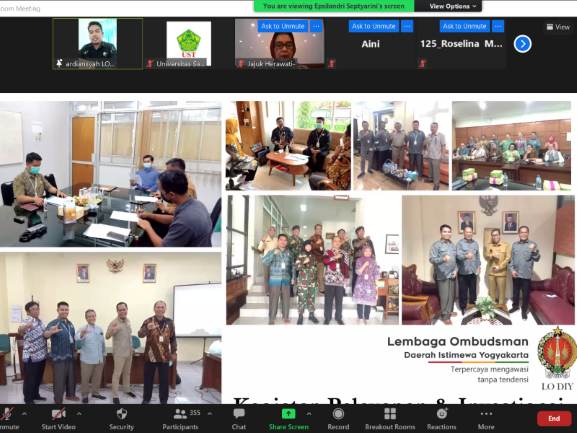Open the Participants panel icon
577x433 pixels.
tap(180, 414)
